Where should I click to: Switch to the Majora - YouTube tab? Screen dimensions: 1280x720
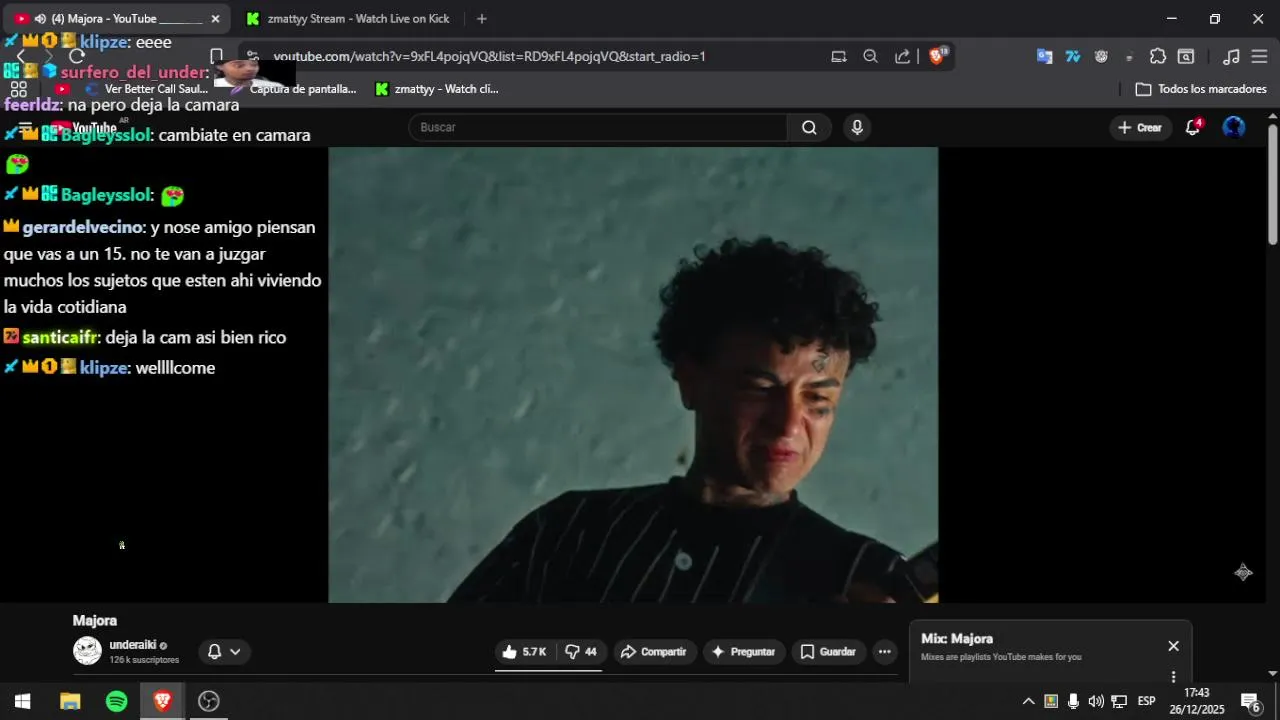(115, 19)
